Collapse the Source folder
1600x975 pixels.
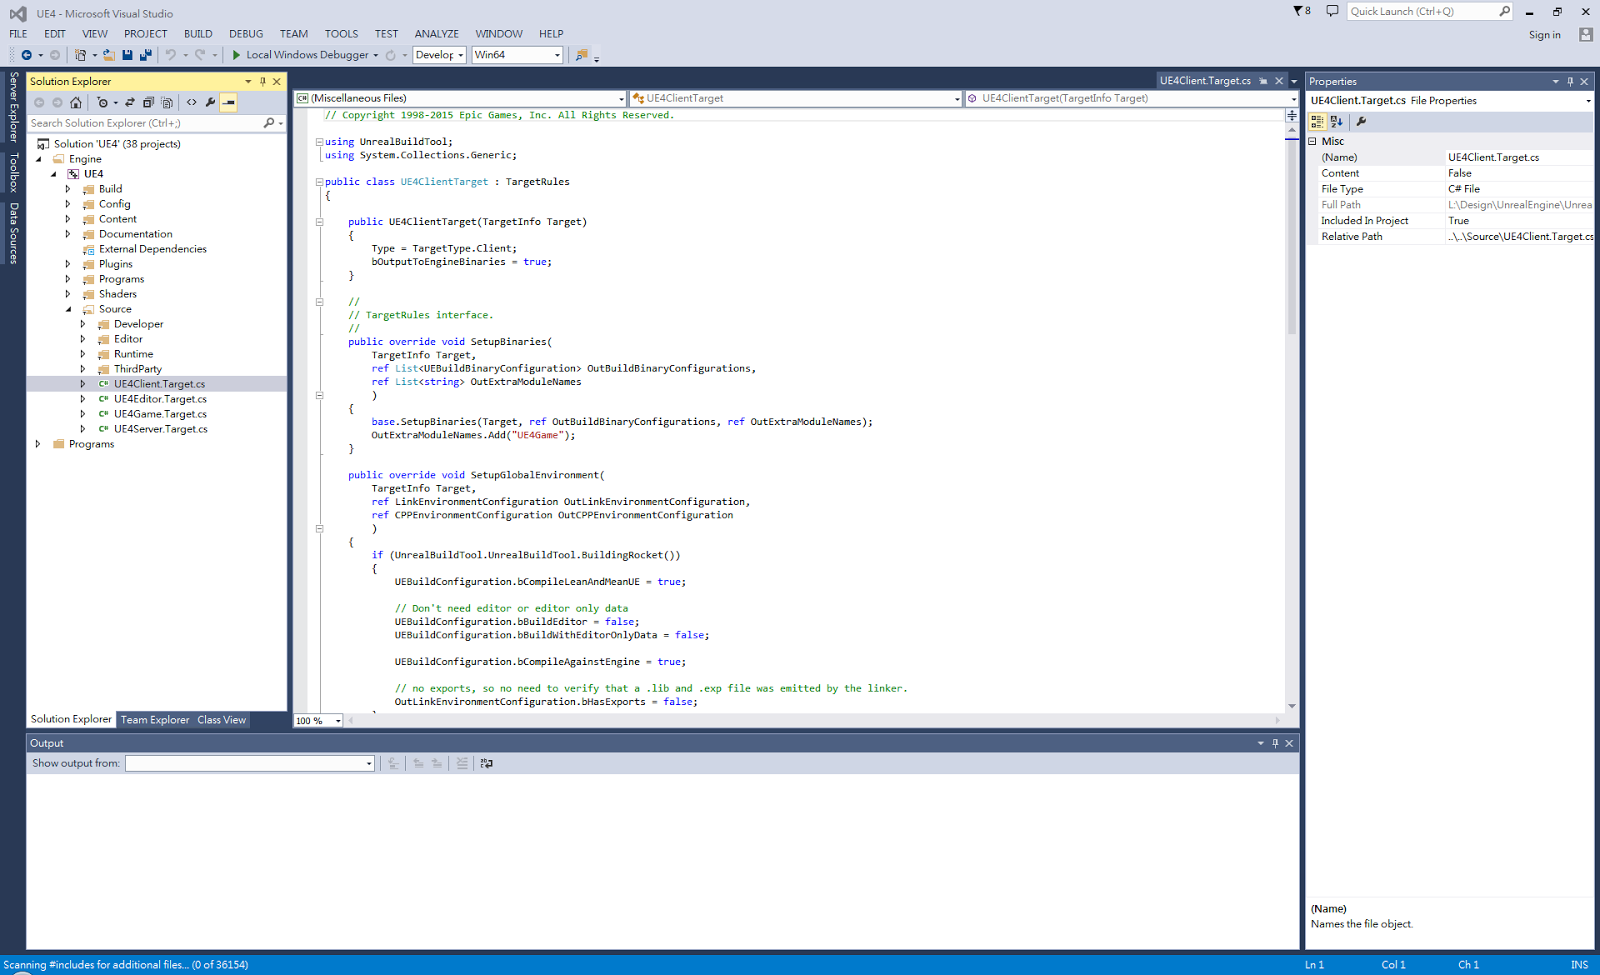click(x=68, y=309)
